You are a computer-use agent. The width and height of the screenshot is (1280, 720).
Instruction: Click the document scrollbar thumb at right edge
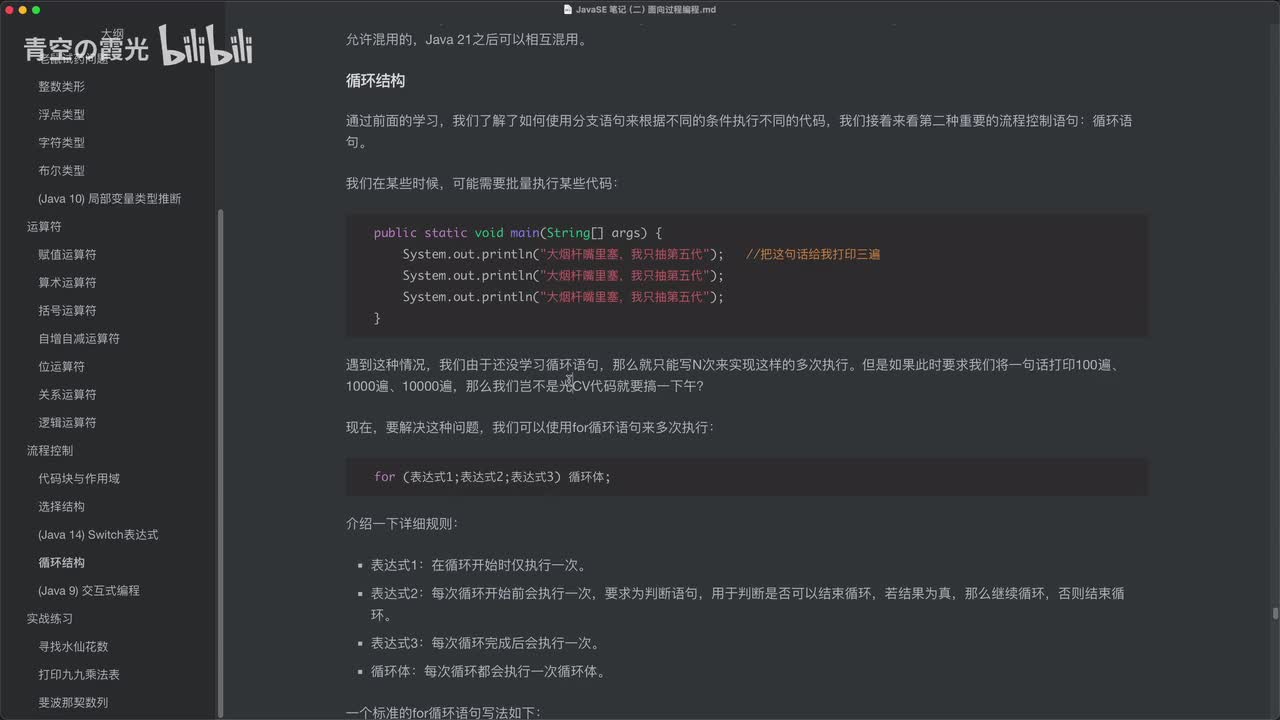[1275, 614]
